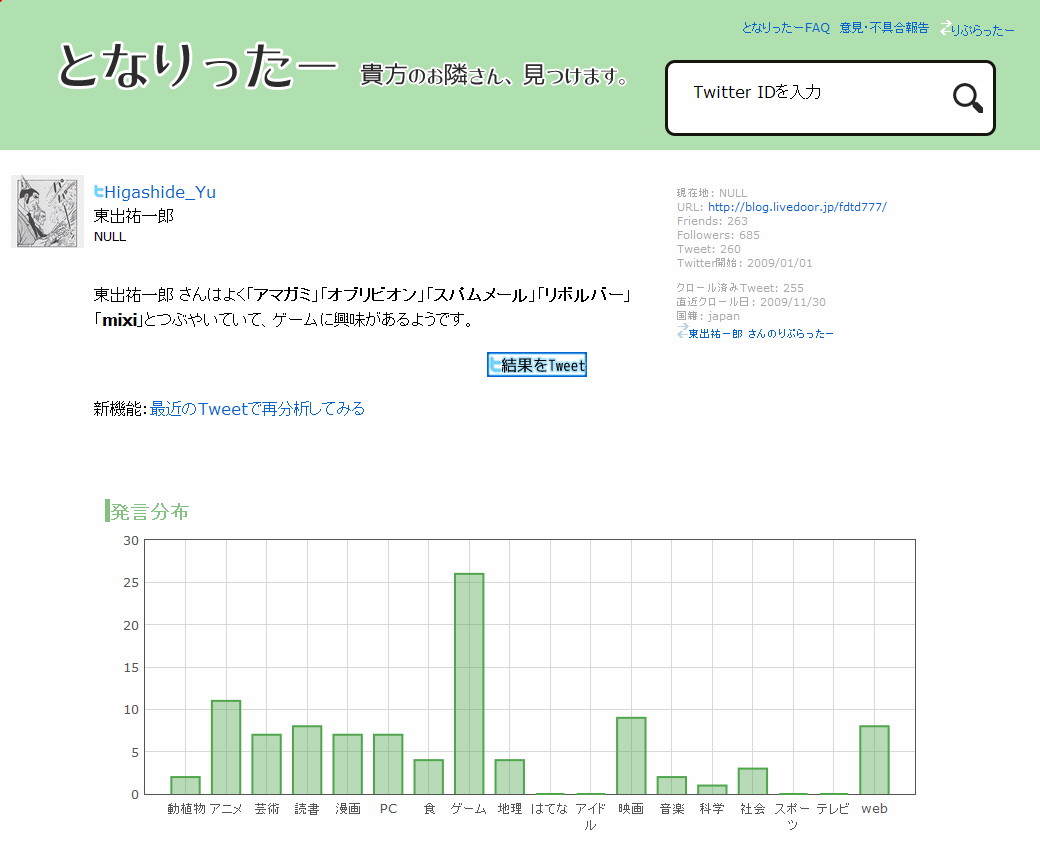Image resolution: width=1040 pixels, height=849 pixels.
Task: Click the 動植物 bar in the chart
Action: click(x=185, y=785)
